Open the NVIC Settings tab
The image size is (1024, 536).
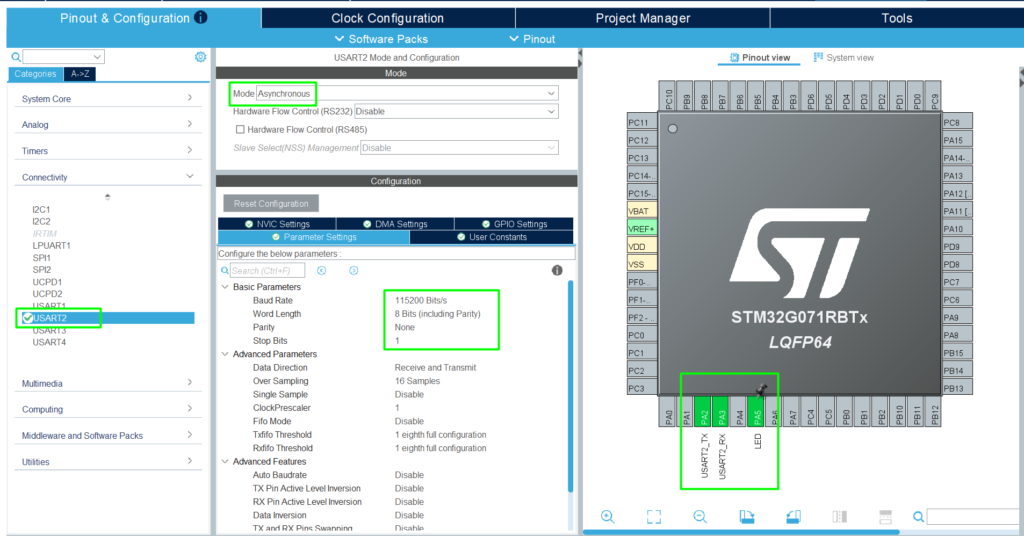tap(276, 224)
